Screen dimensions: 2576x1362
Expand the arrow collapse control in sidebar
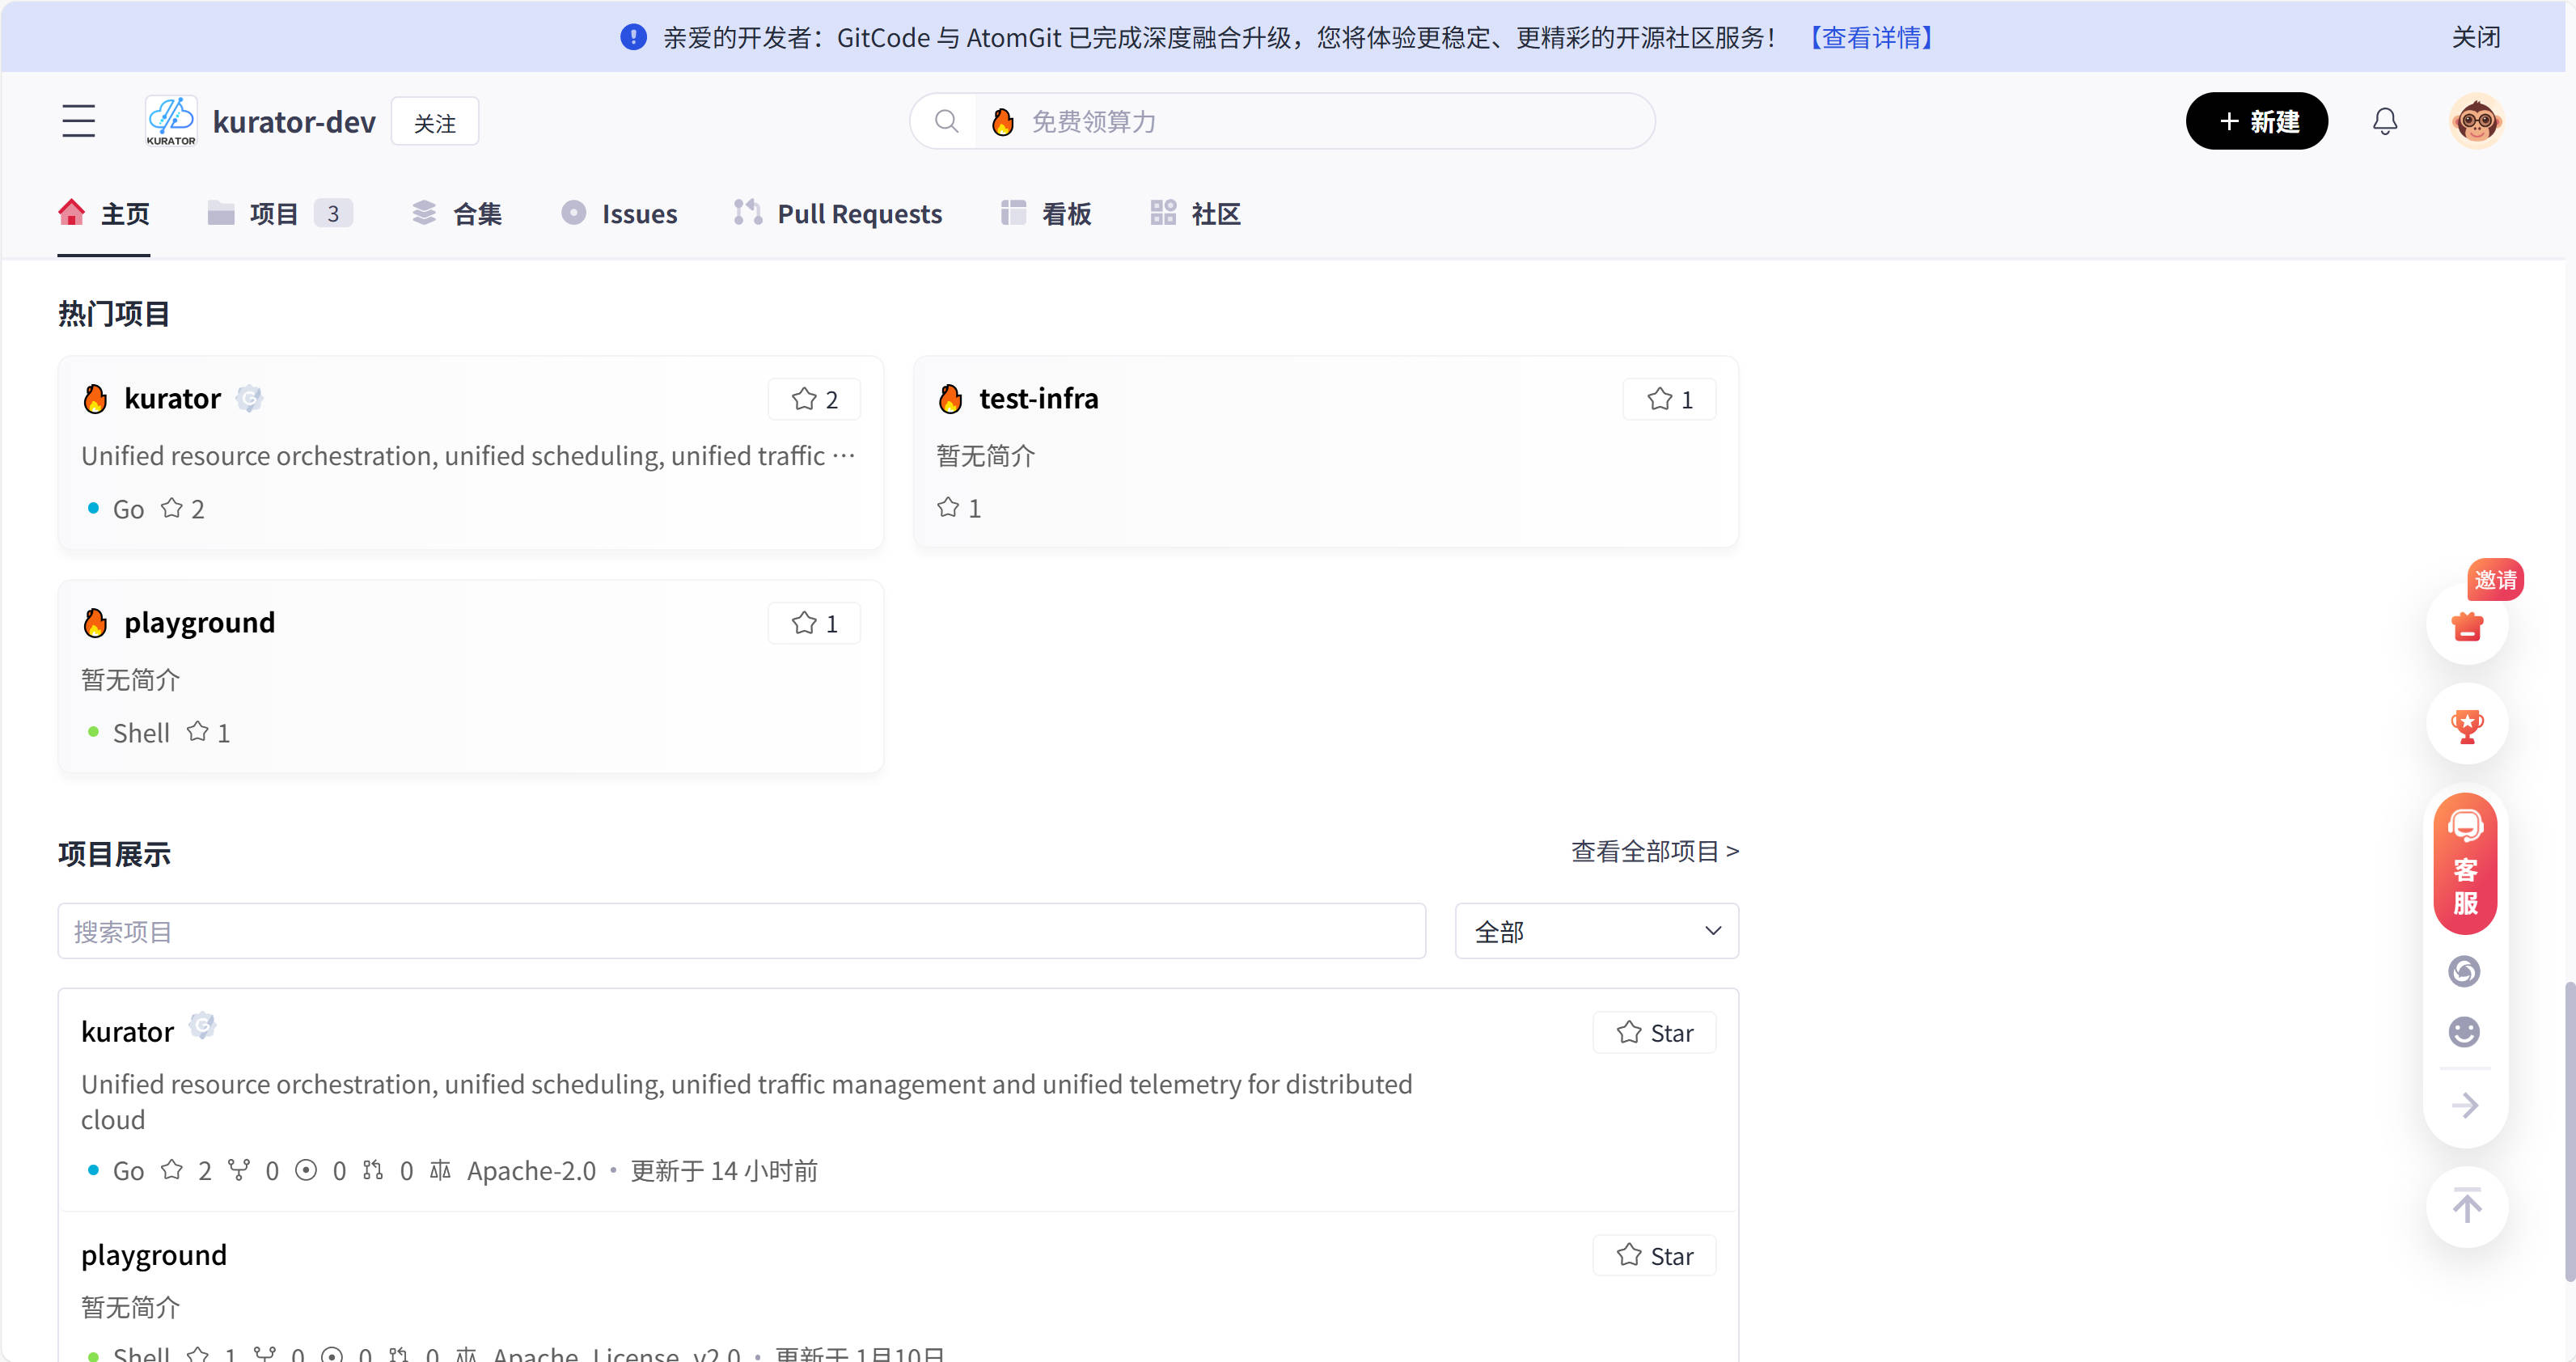click(x=2464, y=1105)
